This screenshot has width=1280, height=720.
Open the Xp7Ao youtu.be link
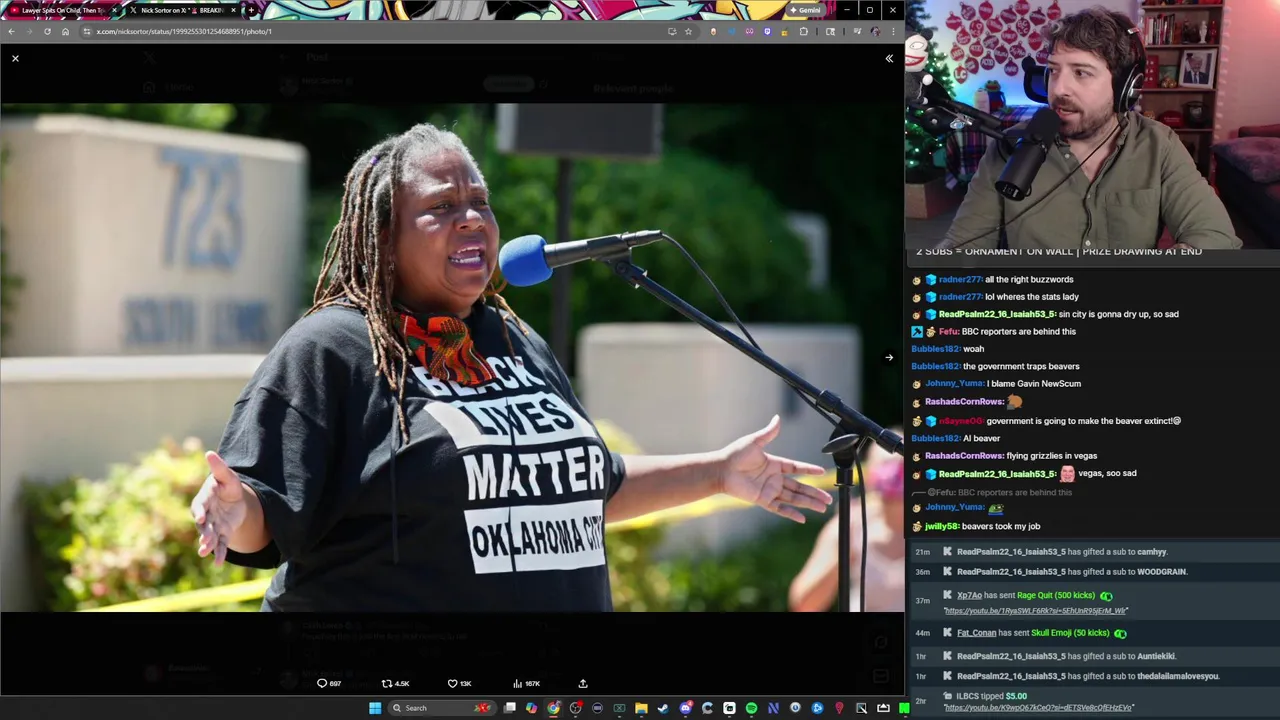pos(1035,611)
